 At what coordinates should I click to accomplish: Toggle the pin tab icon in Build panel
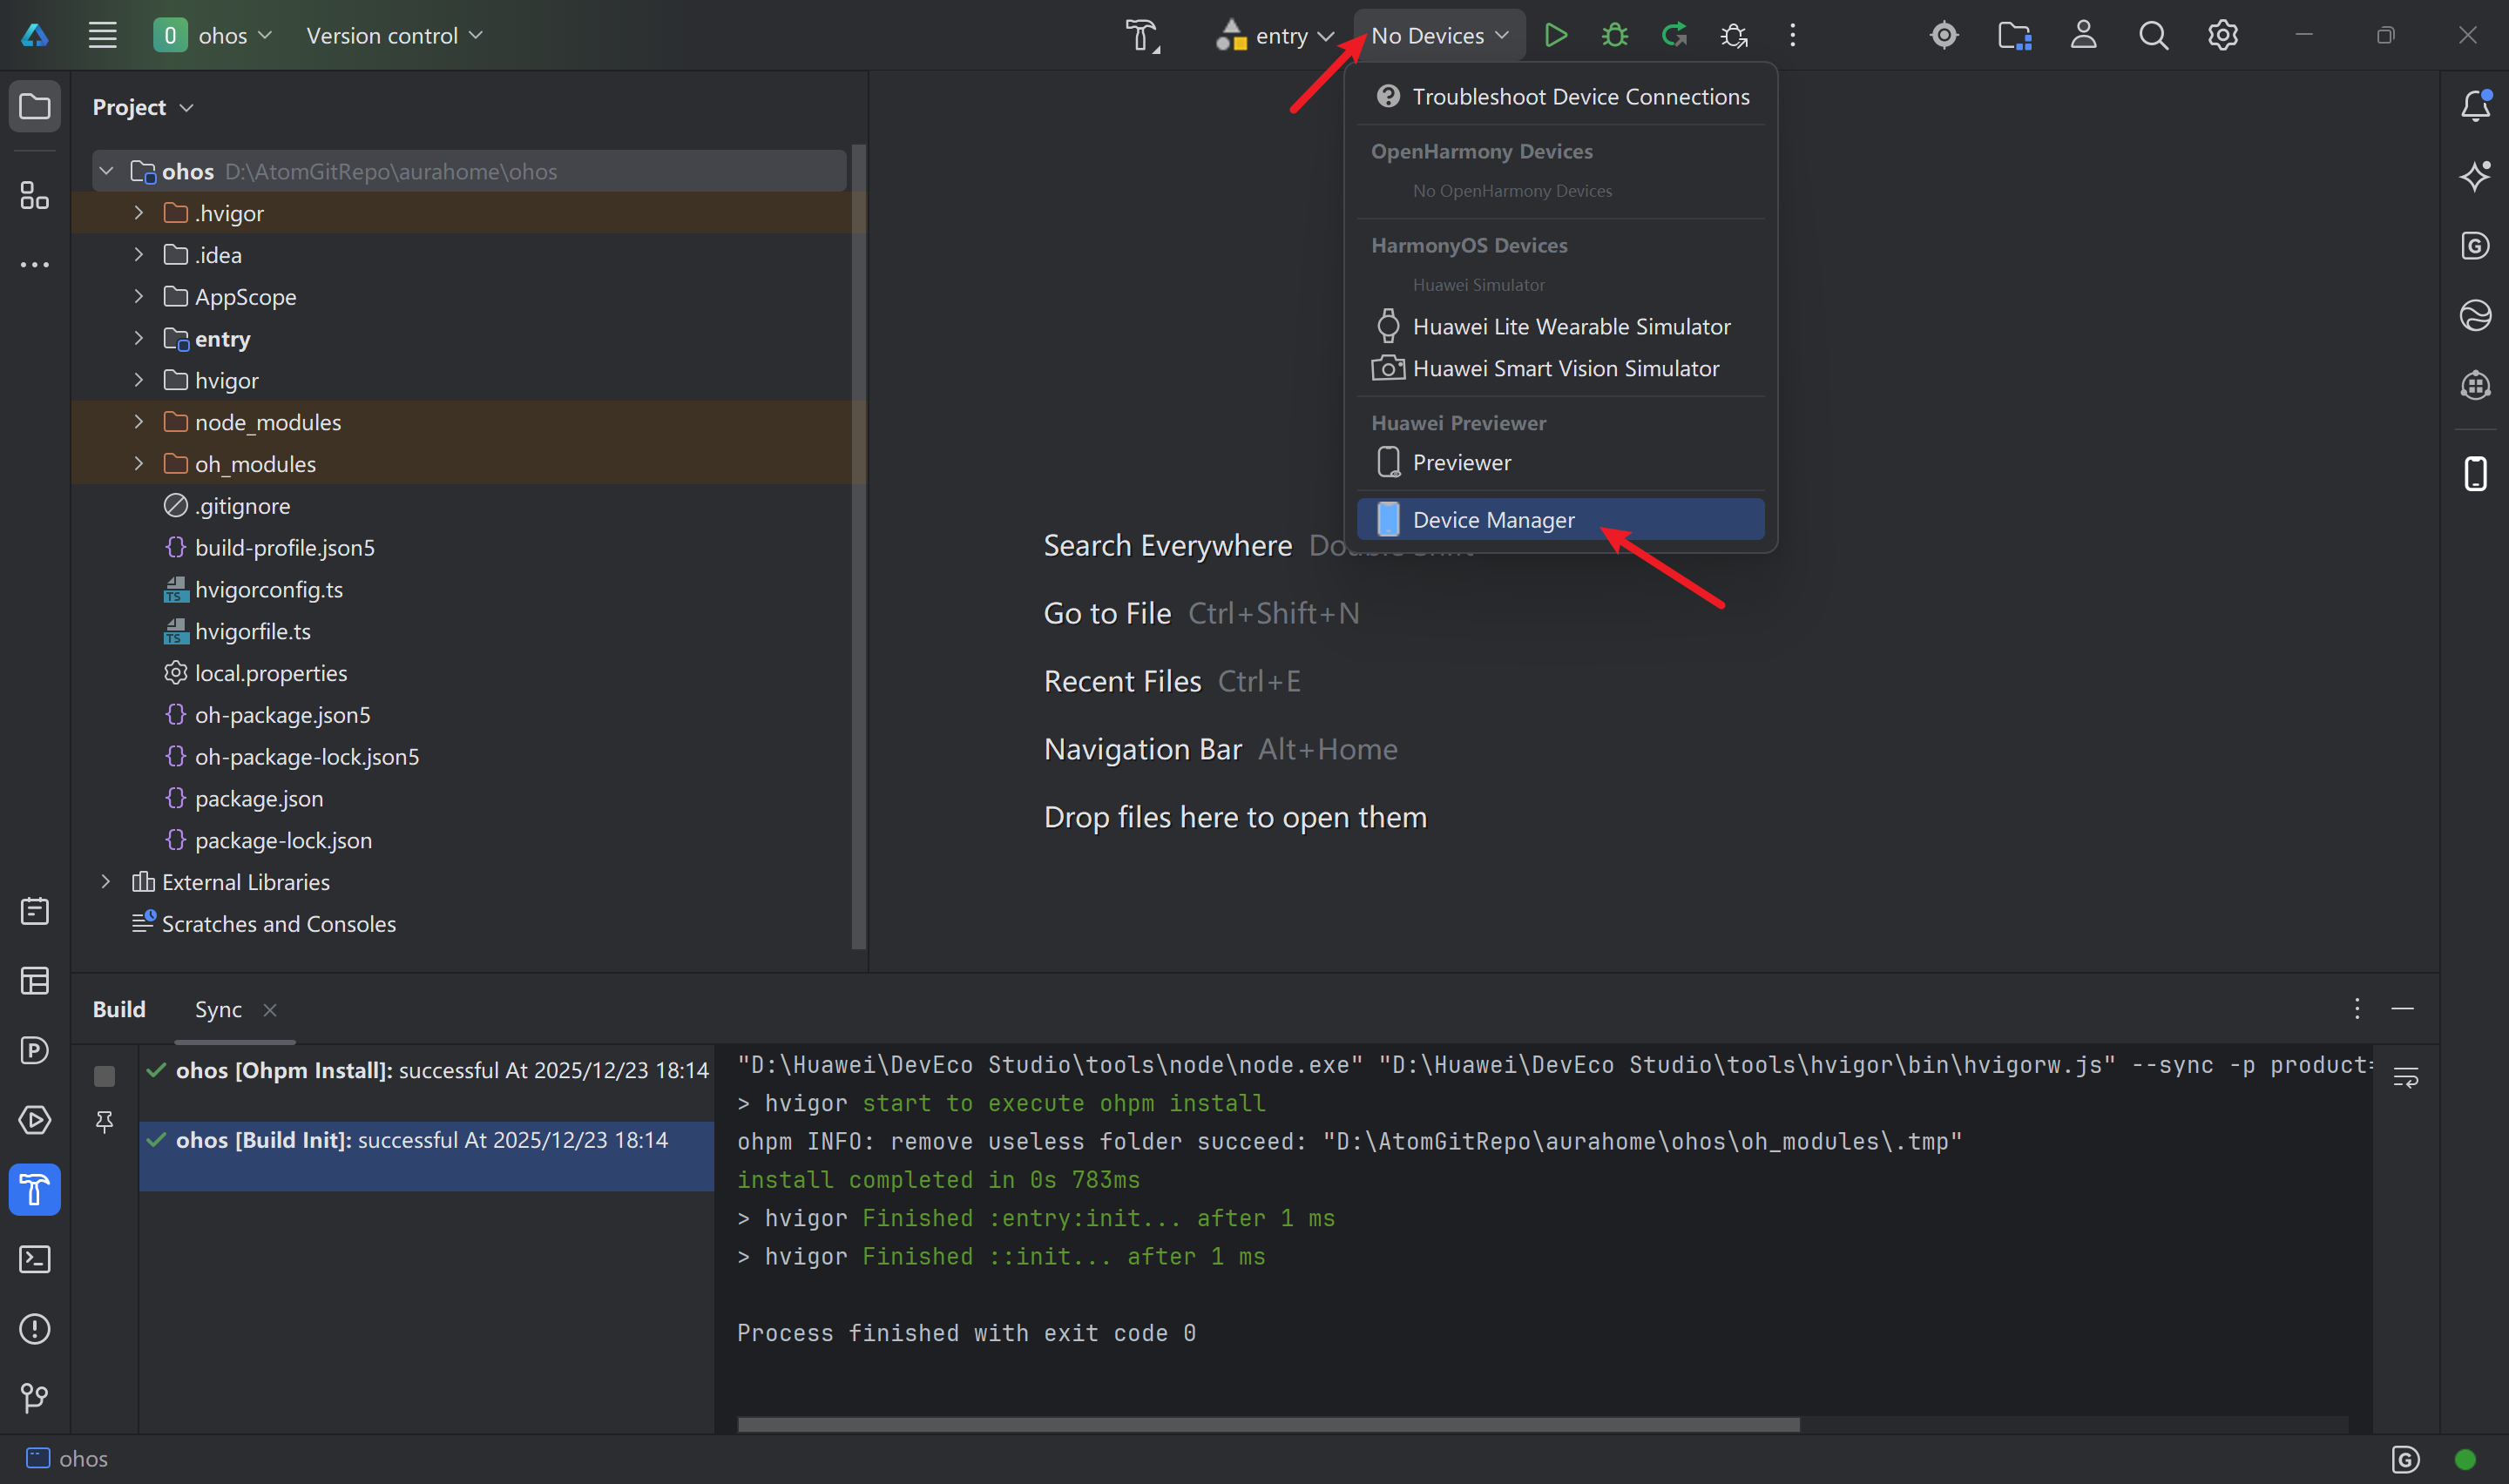(104, 1122)
